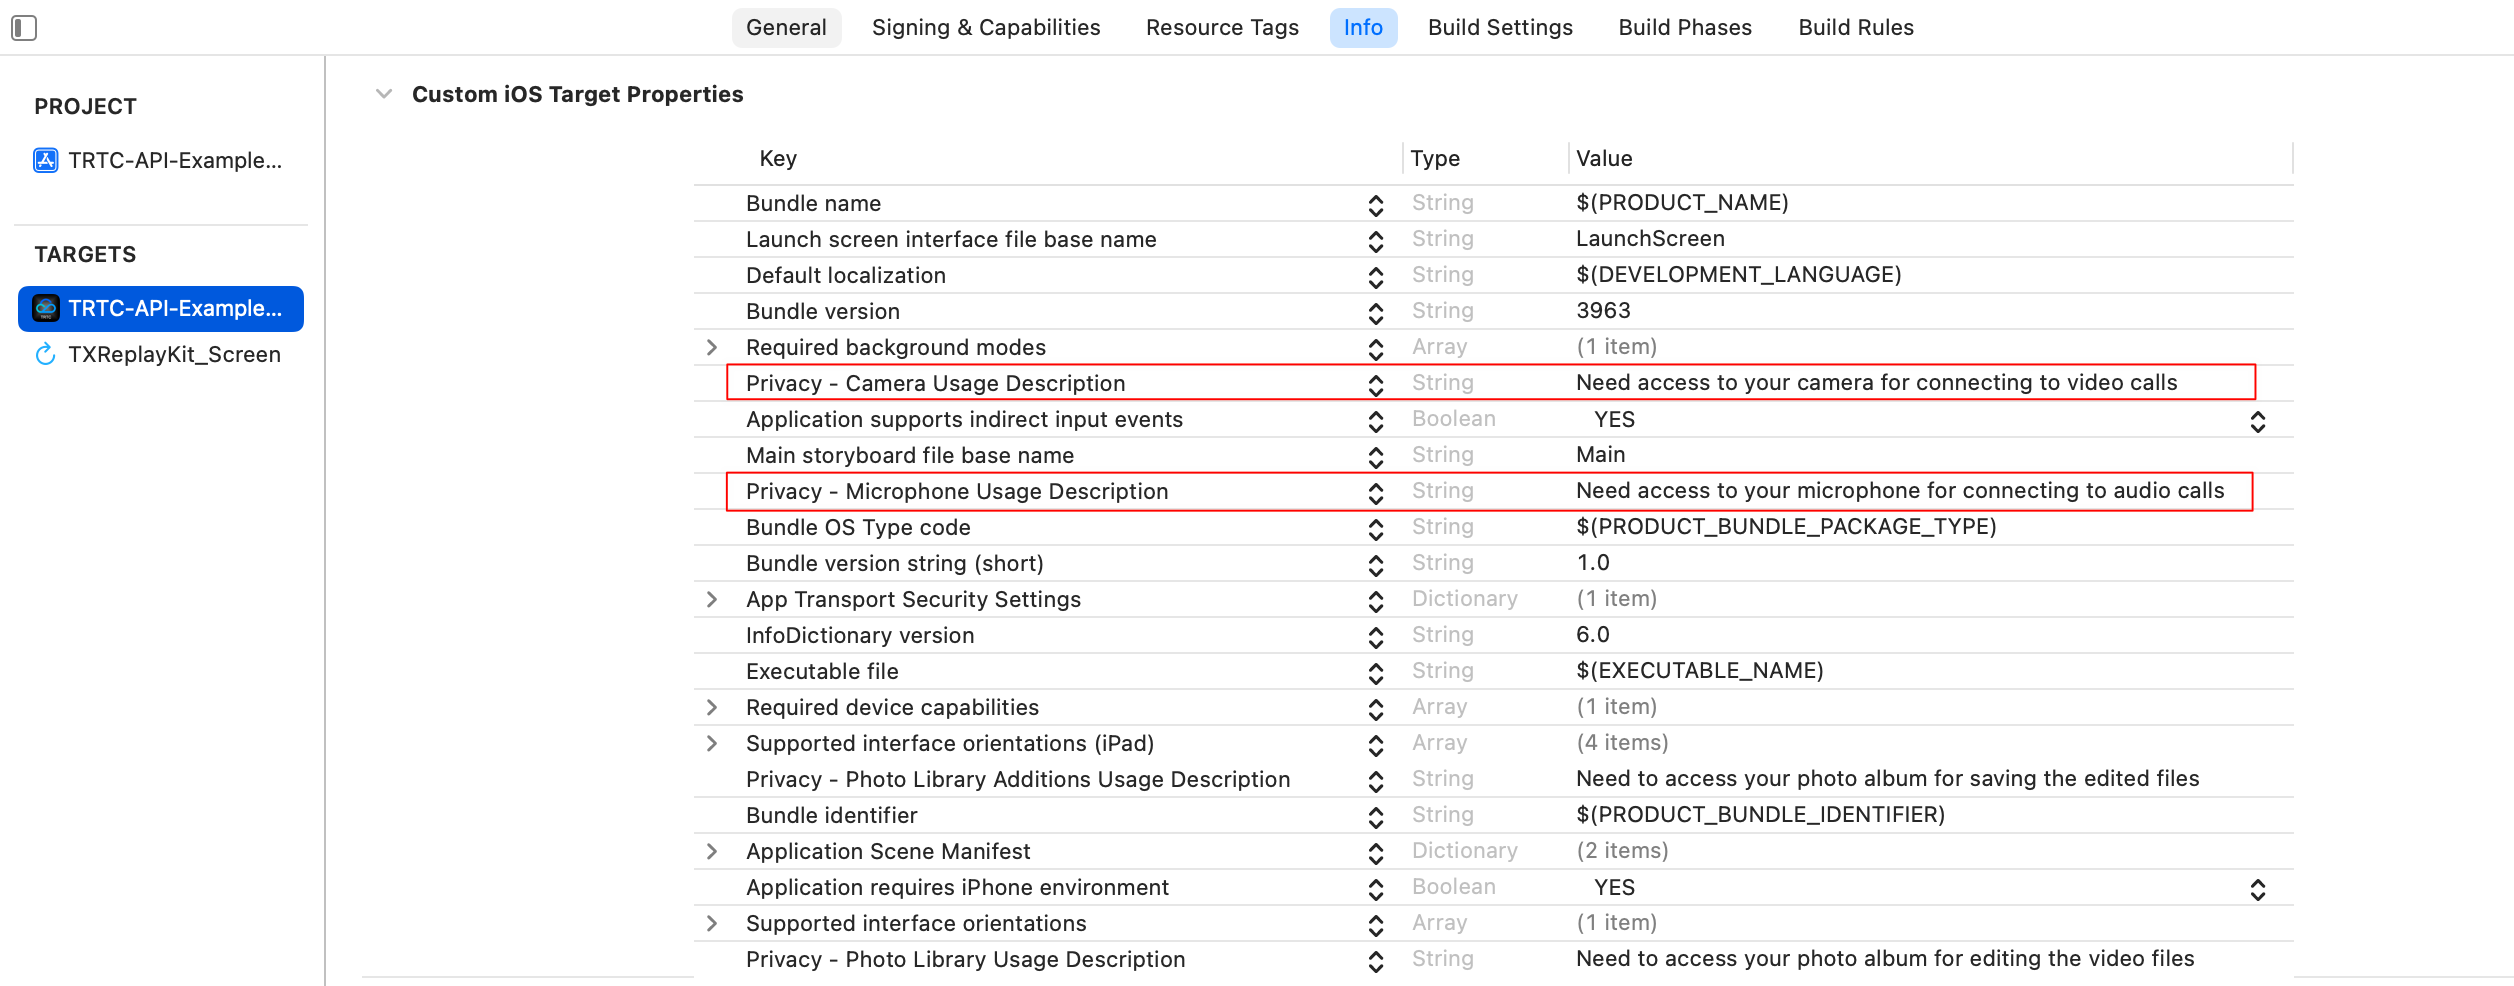Toggle YES value for indirect input events
This screenshot has width=2514, height=986.
[x=2257, y=421]
